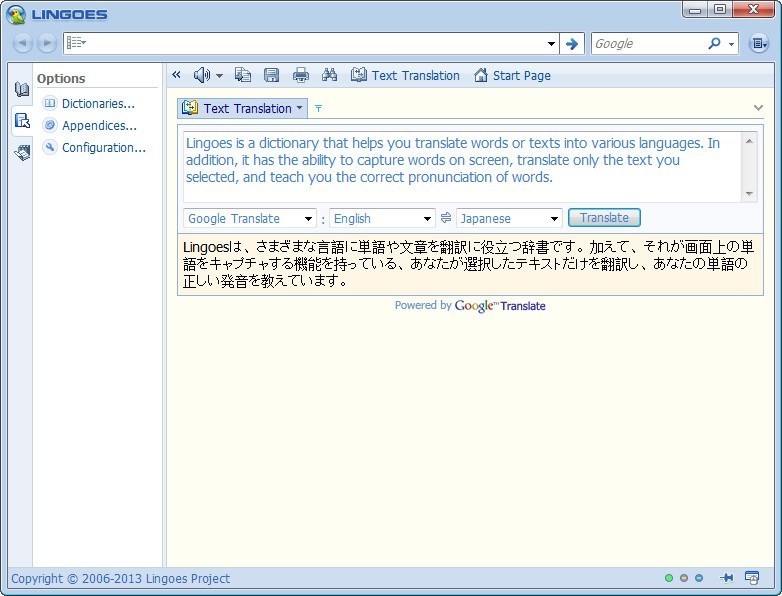Click the green status dot

[669, 578]
